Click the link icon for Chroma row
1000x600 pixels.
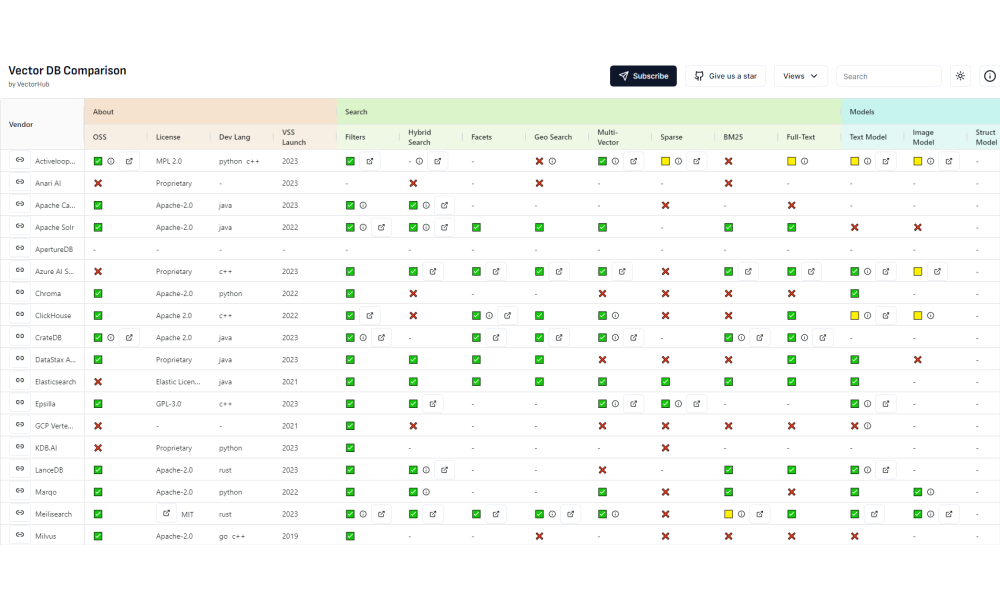20,293
